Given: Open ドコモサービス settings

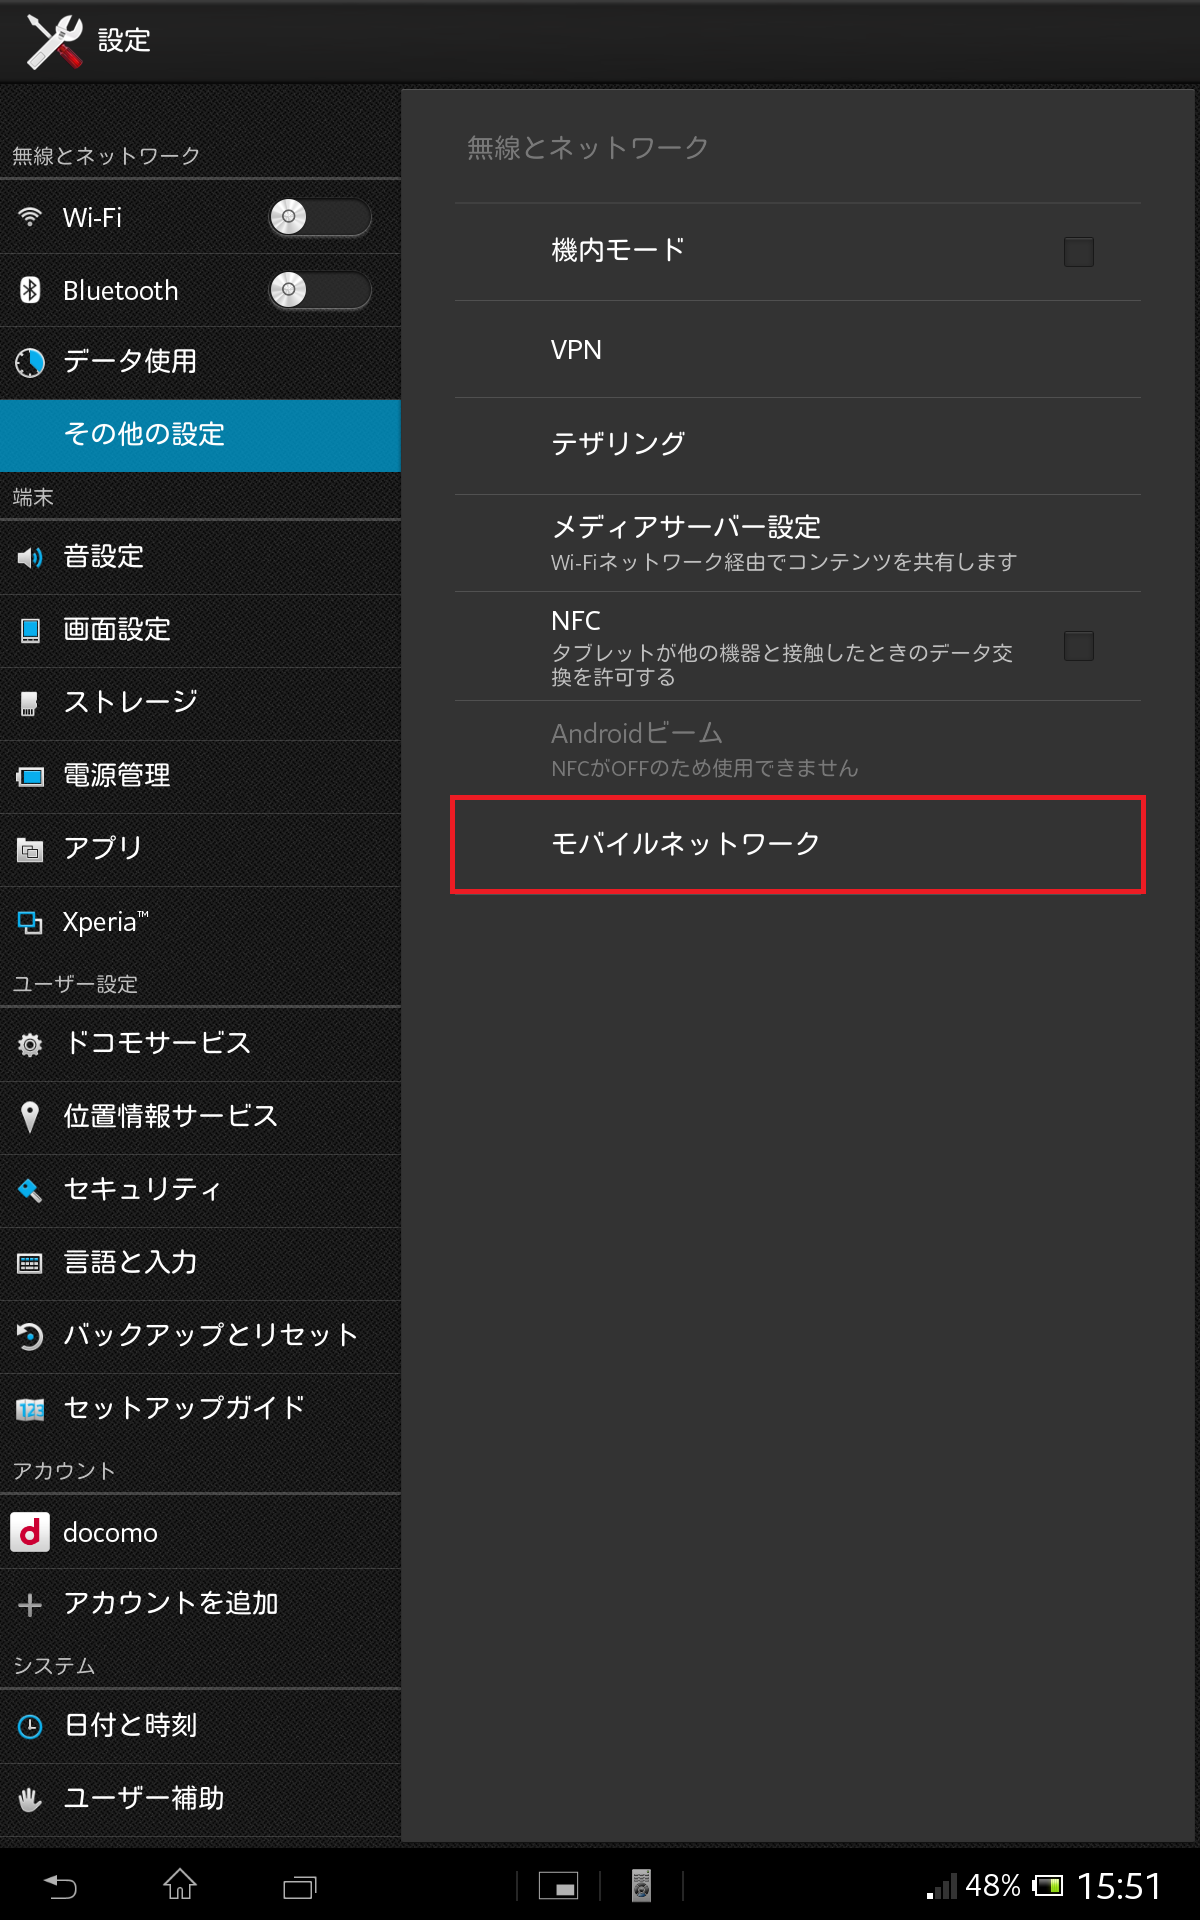Looking at the screenshot, I should (x=200, y=1044).
